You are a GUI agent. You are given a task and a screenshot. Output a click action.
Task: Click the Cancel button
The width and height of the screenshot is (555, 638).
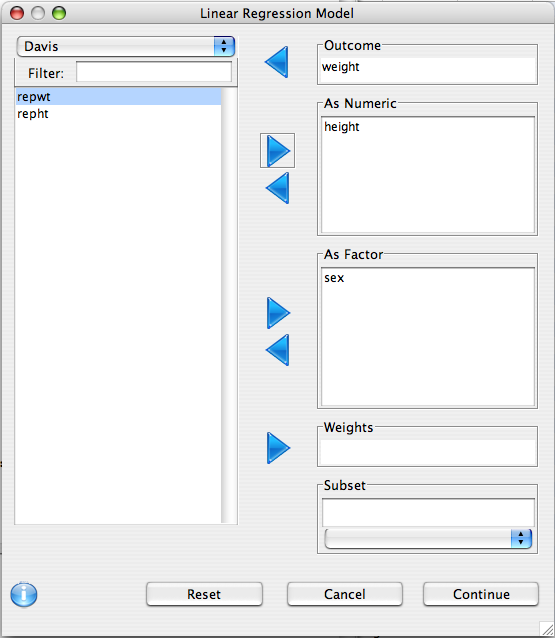tap(345, 594)
